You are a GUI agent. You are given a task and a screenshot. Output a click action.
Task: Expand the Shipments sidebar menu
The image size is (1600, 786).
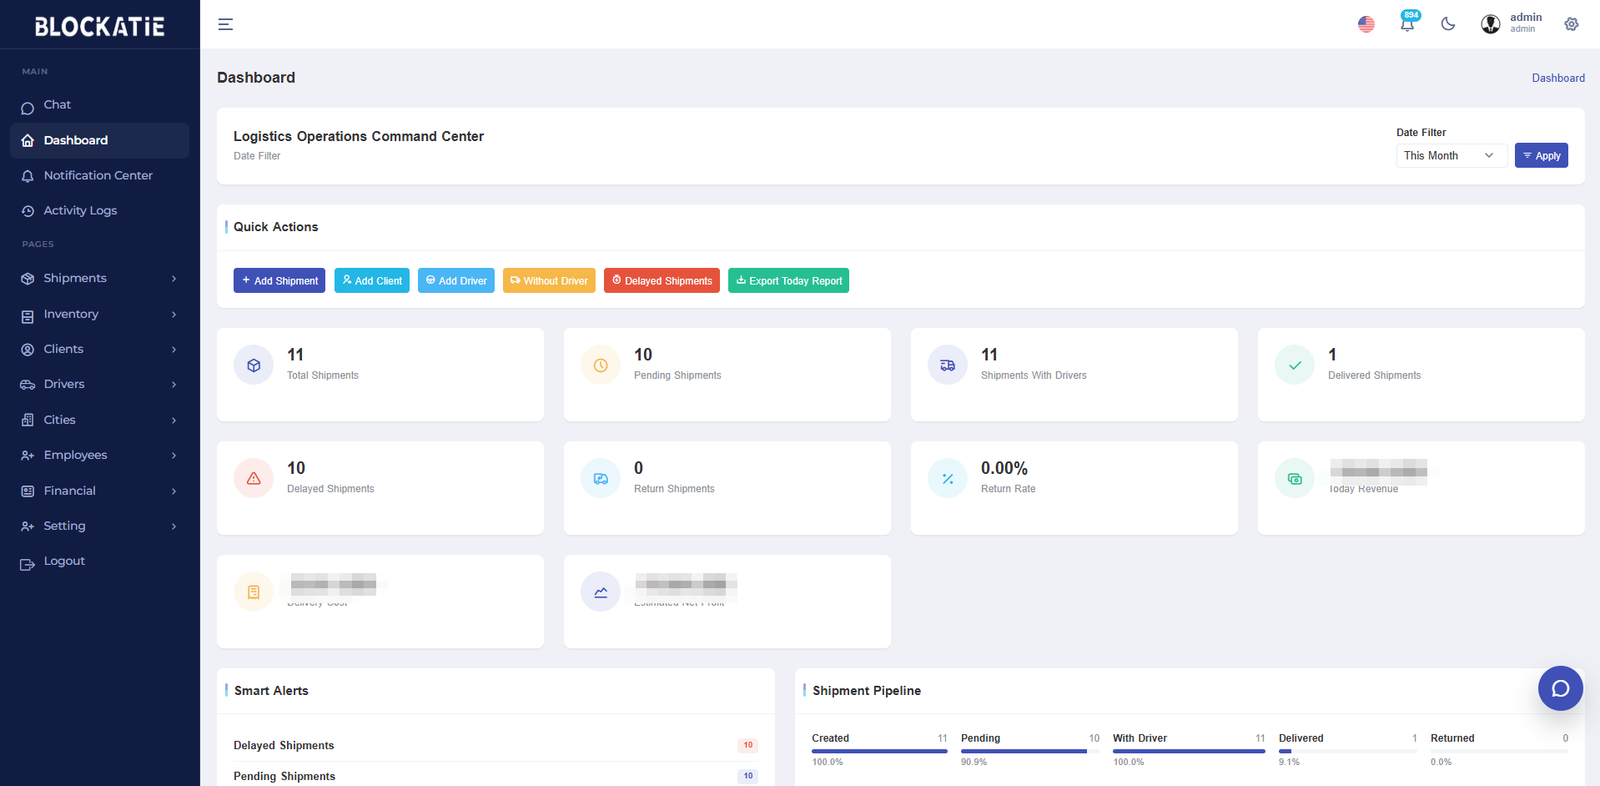pyautogui.click(x=100, y=278)
